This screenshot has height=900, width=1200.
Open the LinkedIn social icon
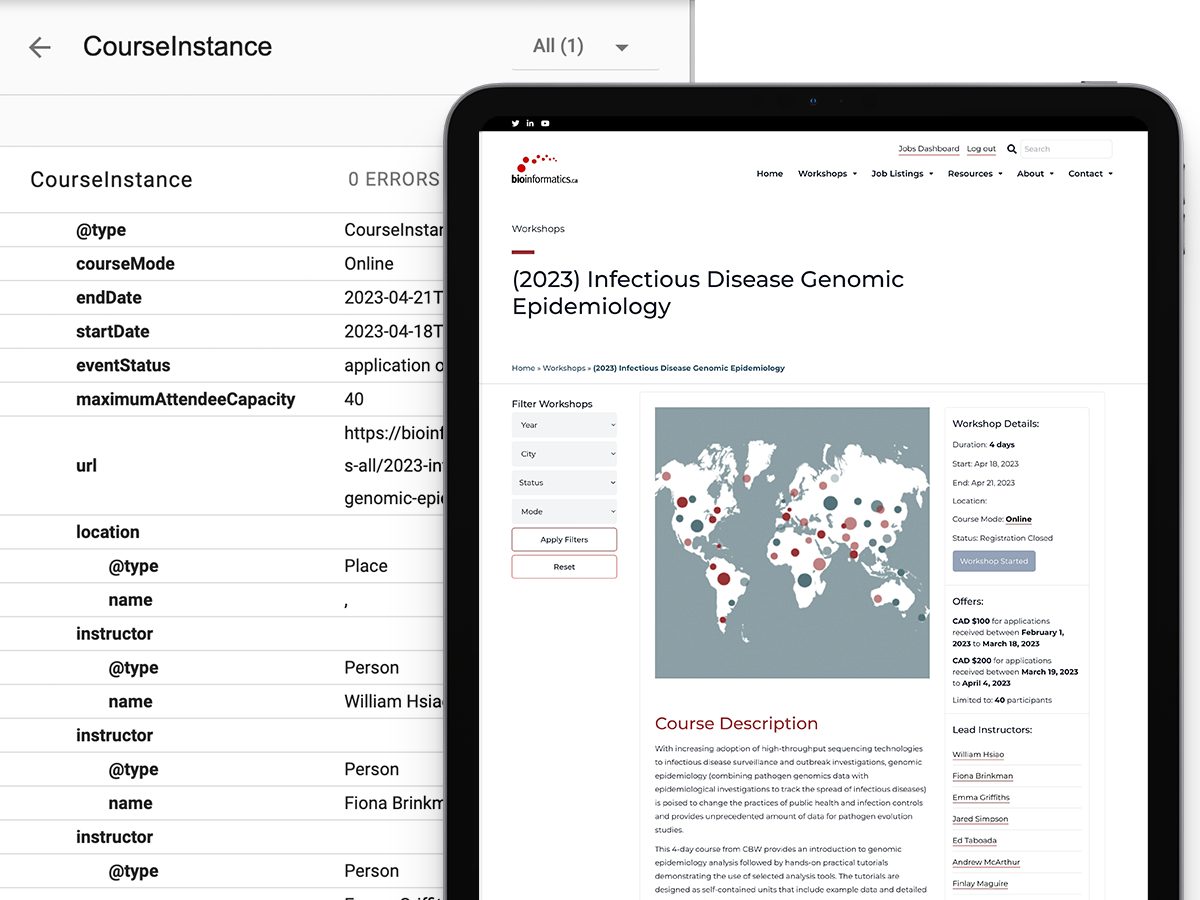coord(530,123)
